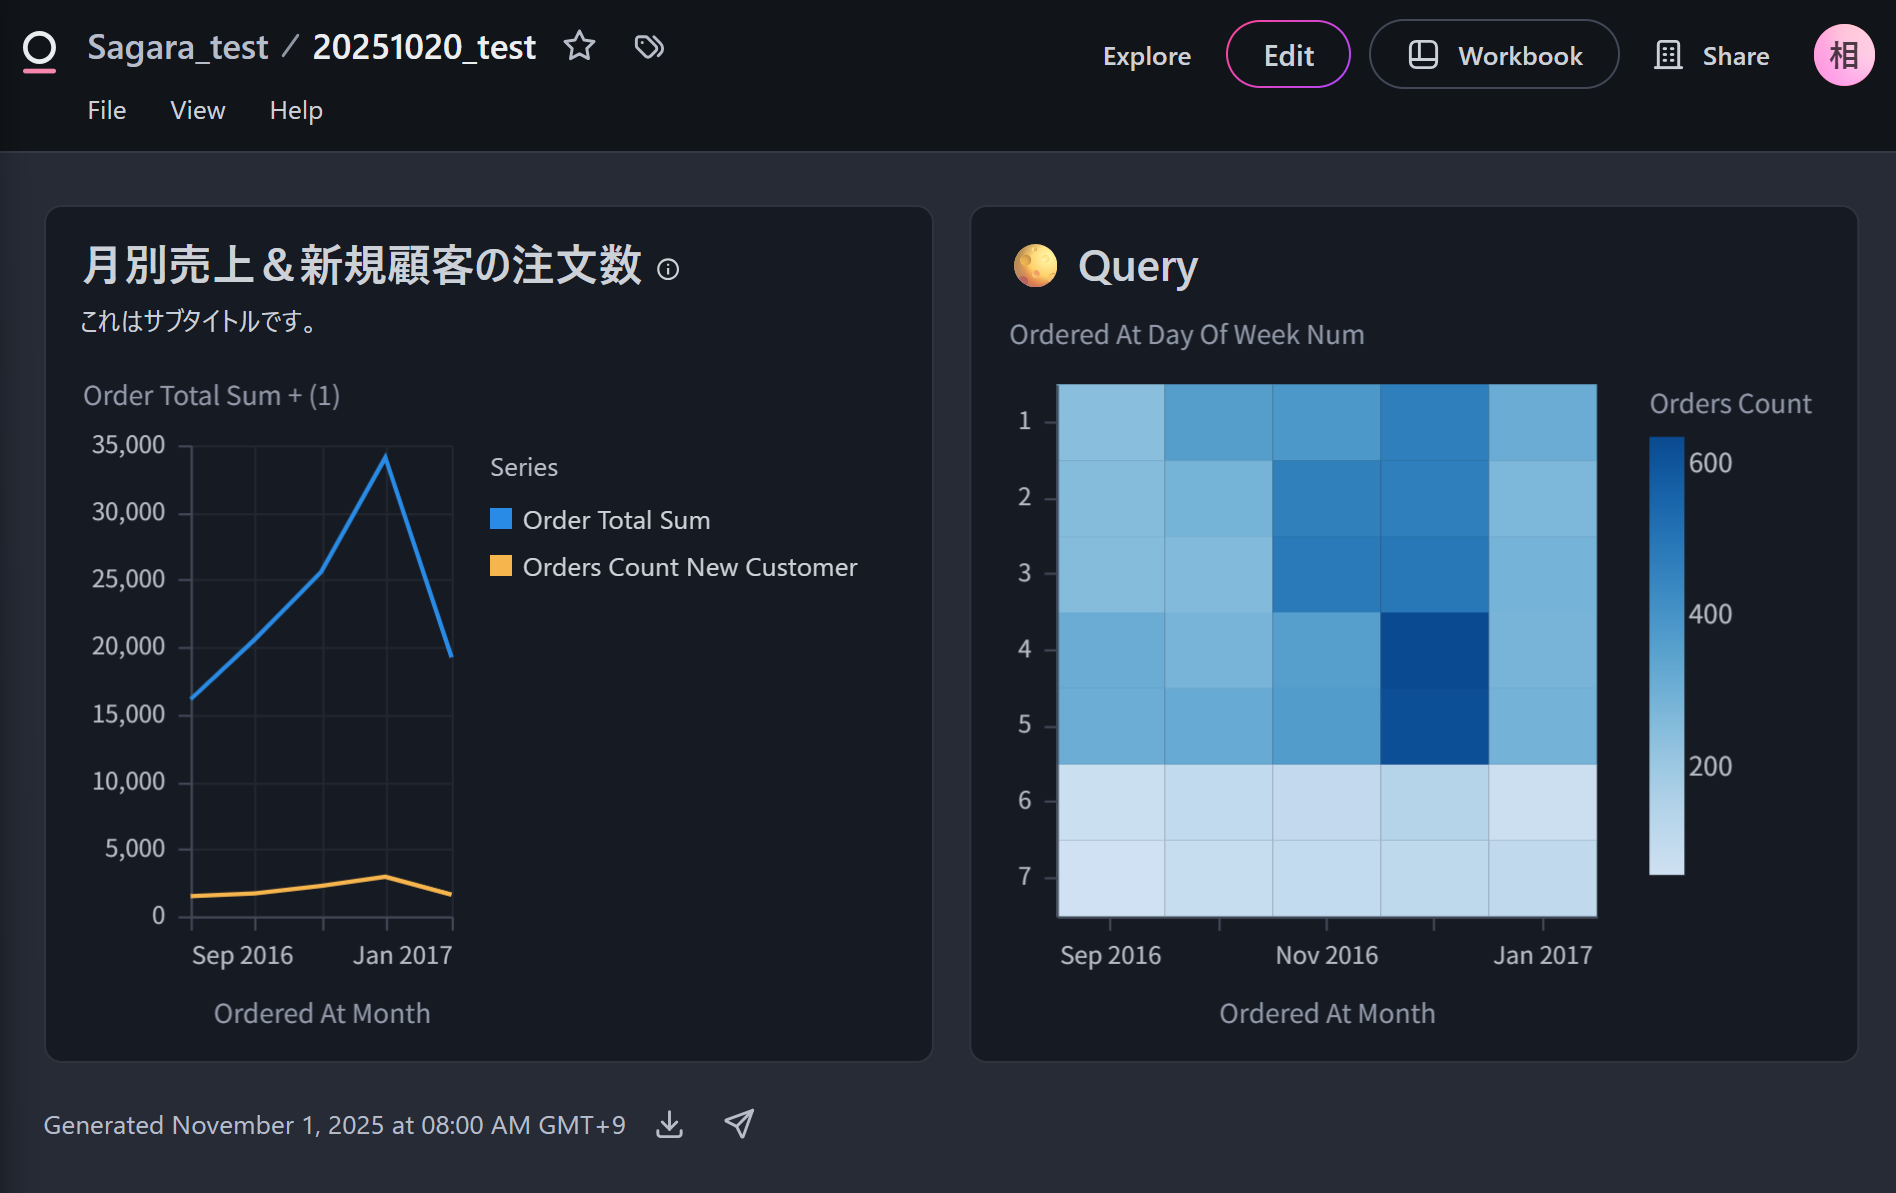Open the pink user avatar menu

1843,55
